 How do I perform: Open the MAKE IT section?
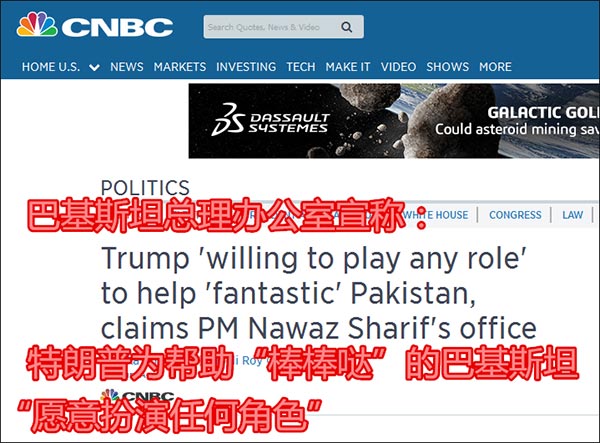(348, 67)
